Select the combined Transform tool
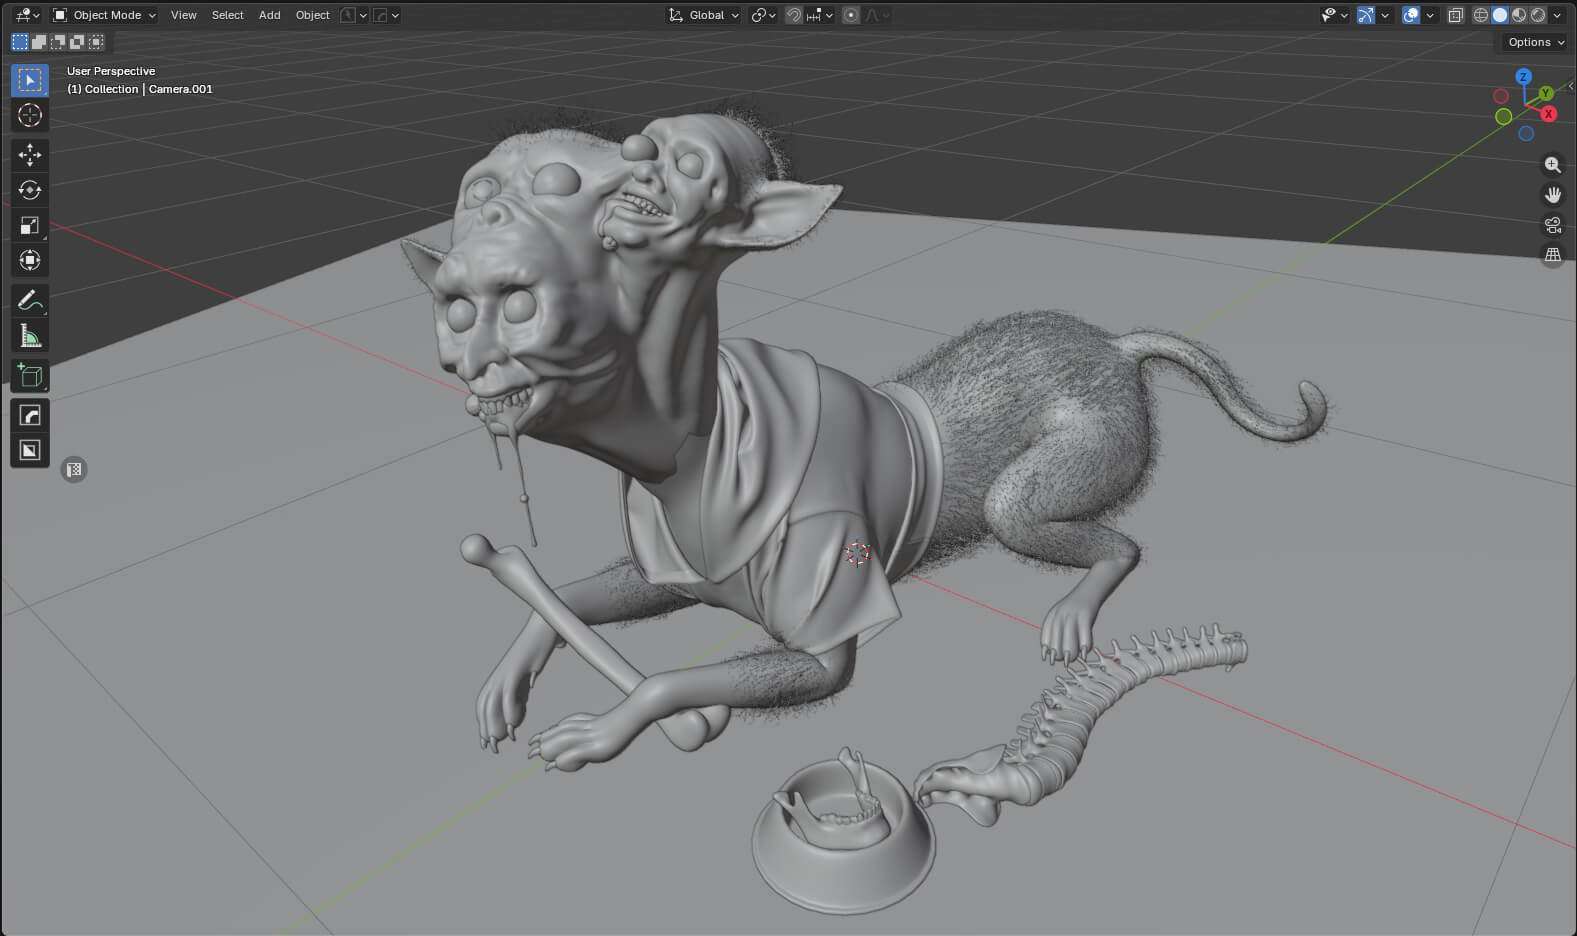 [30, 260]
